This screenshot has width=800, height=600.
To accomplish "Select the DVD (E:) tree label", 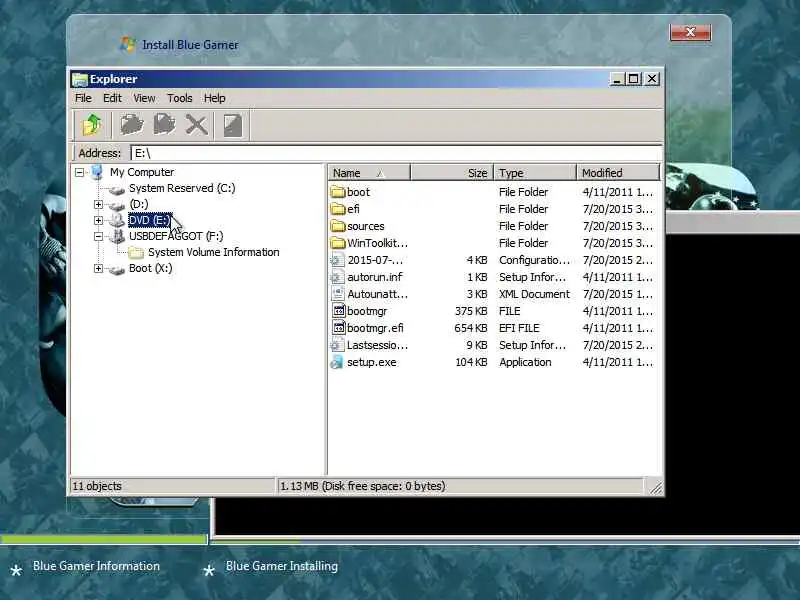I will coord(149,220).
